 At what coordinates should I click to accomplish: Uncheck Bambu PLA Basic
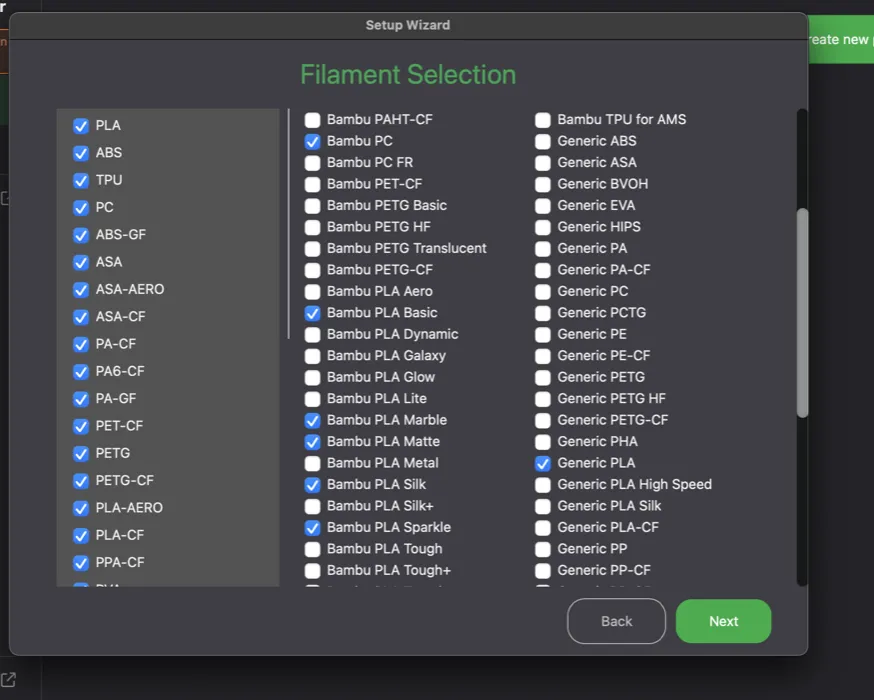tap(312, 313)
